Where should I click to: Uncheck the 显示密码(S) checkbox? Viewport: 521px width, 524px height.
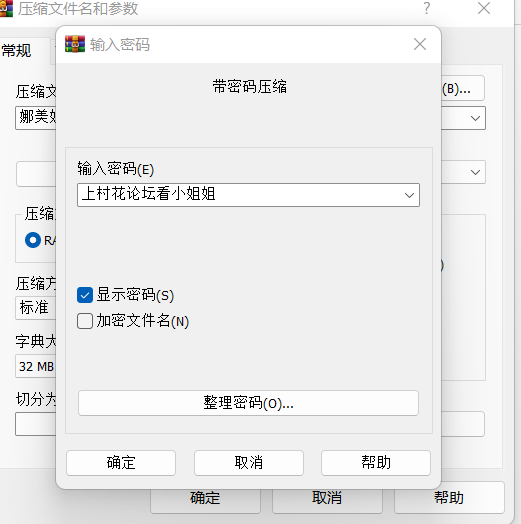(x=85, y=295)
